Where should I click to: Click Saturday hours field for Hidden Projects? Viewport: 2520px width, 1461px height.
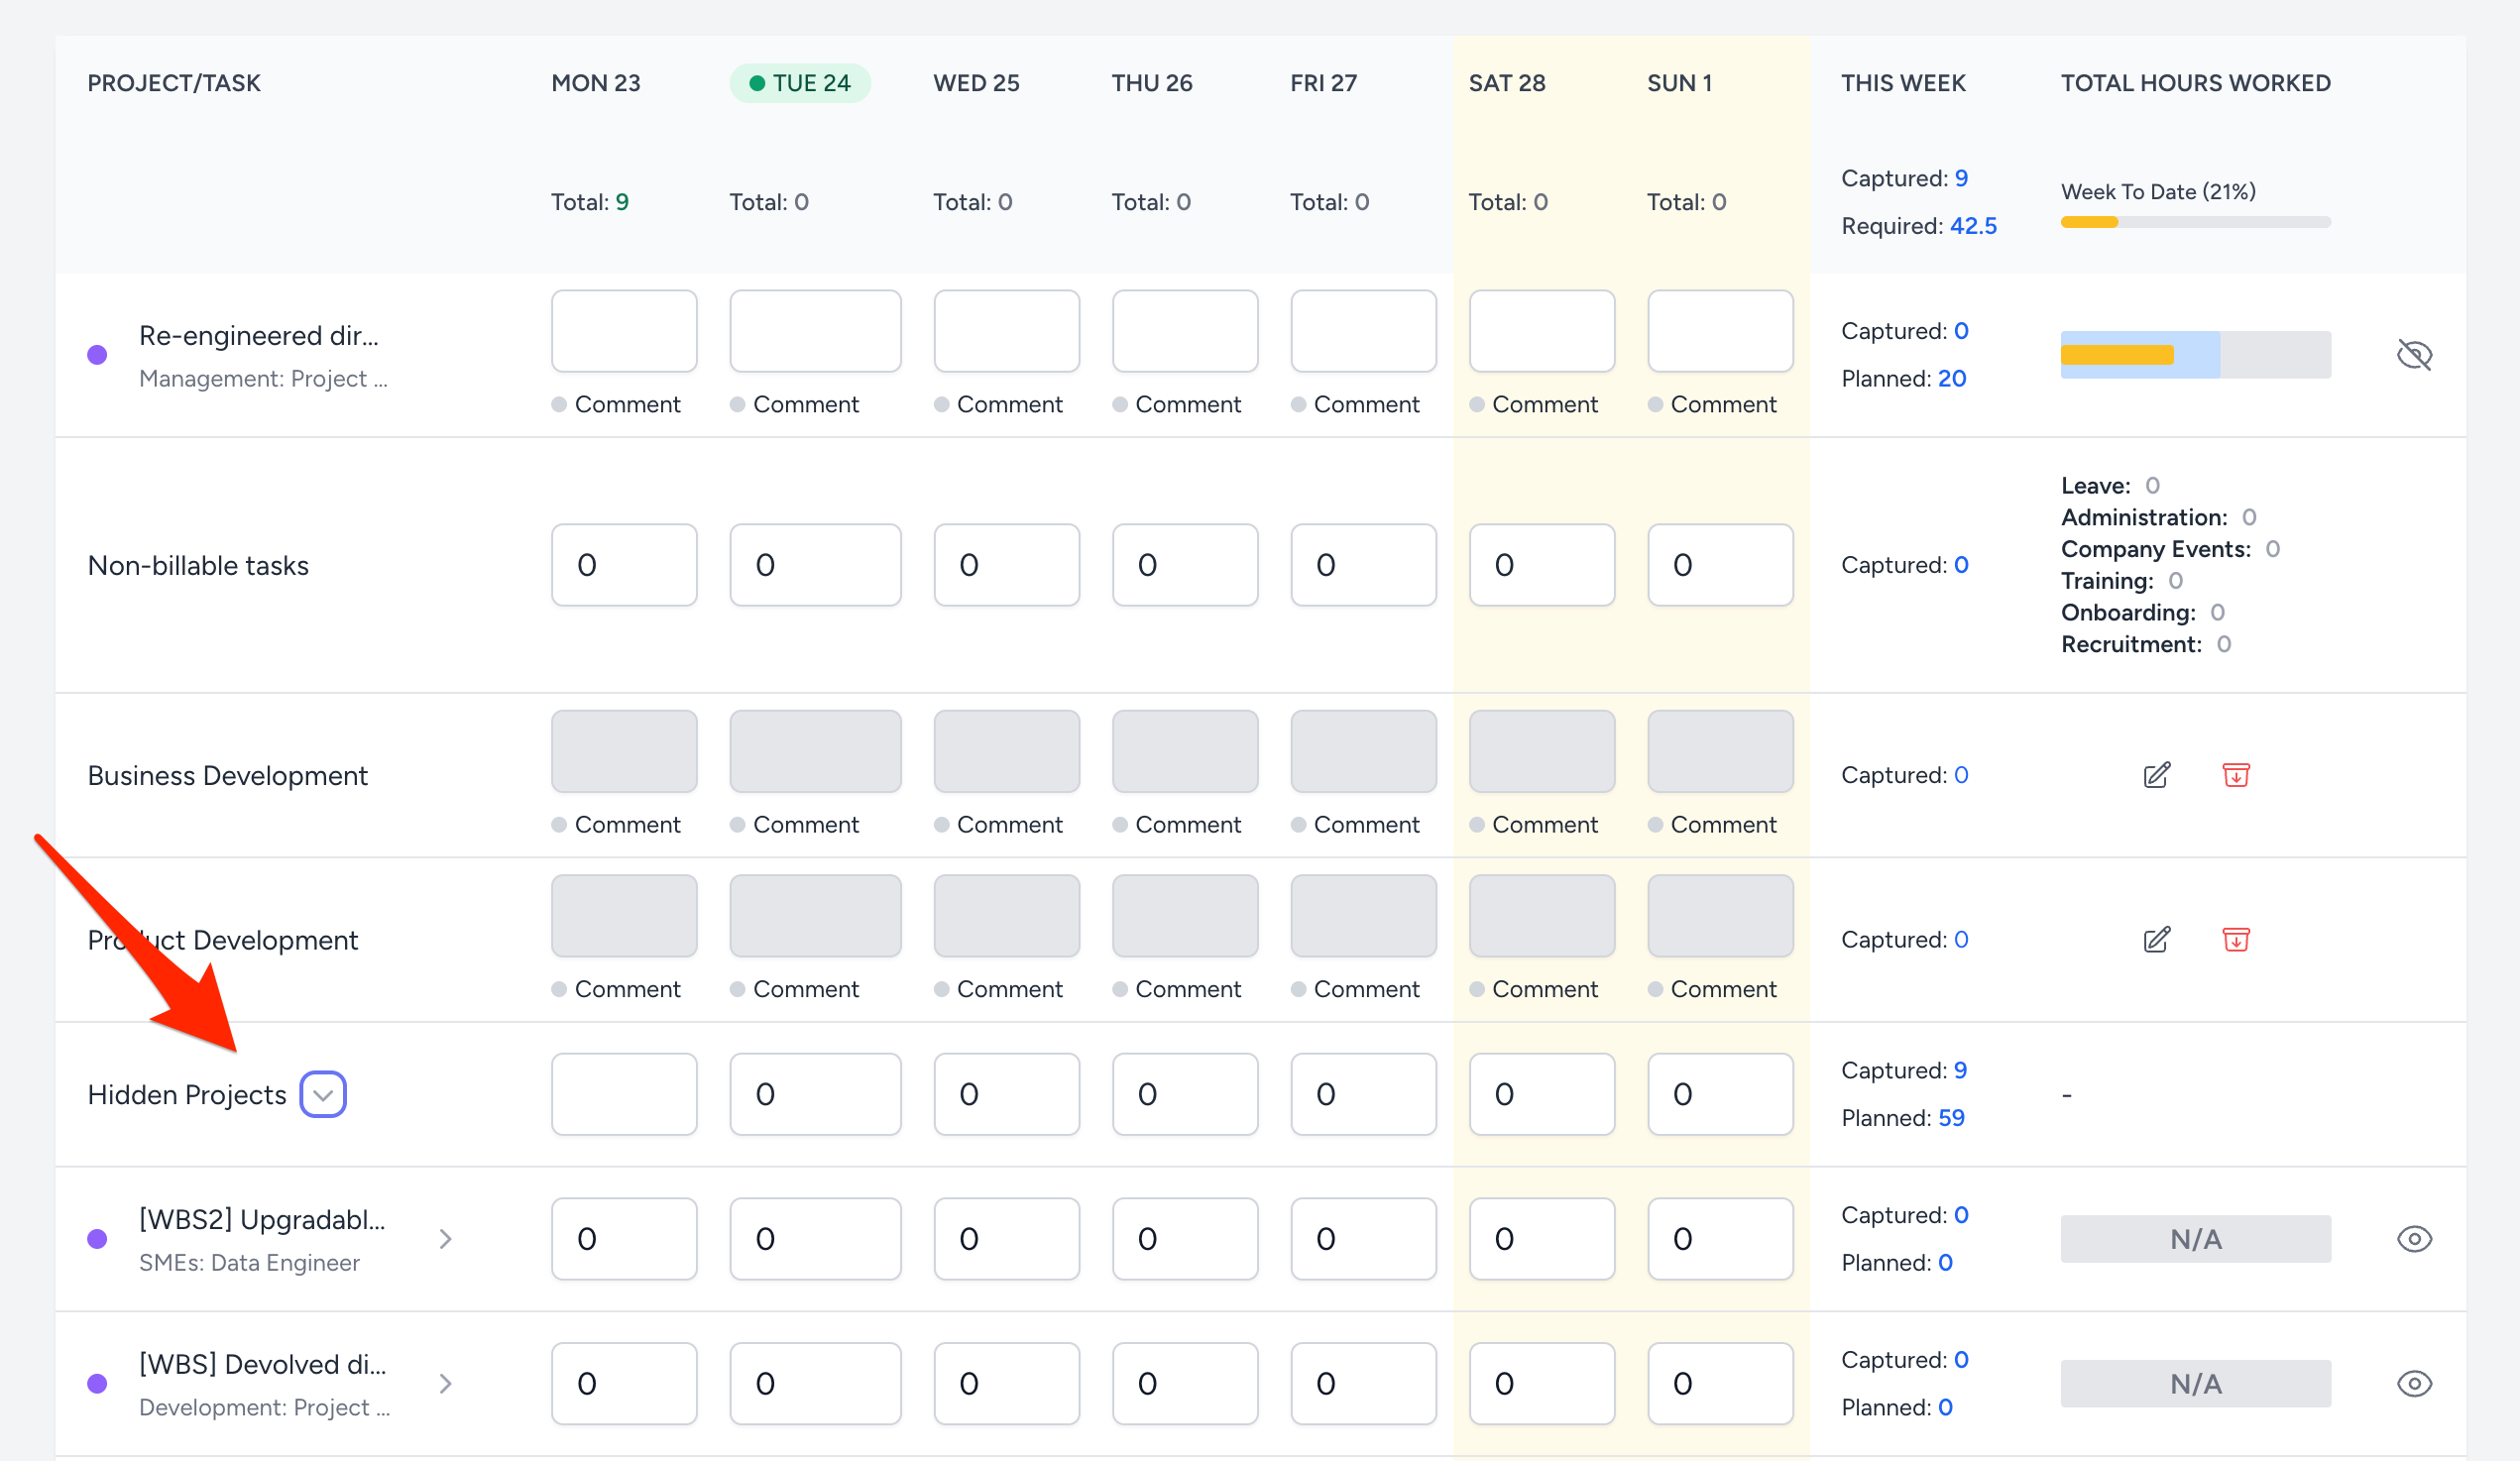[x=1541, y=1094]
